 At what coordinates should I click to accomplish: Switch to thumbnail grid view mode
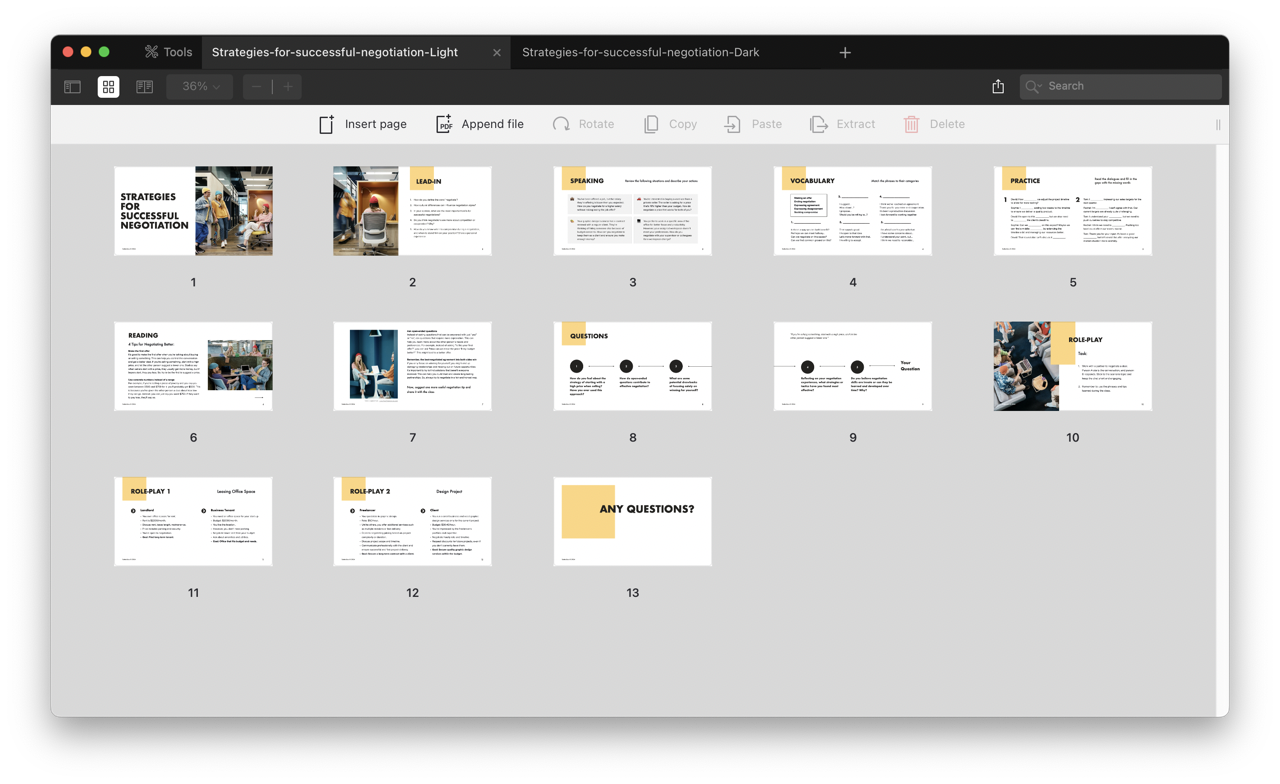click(108, 86)
